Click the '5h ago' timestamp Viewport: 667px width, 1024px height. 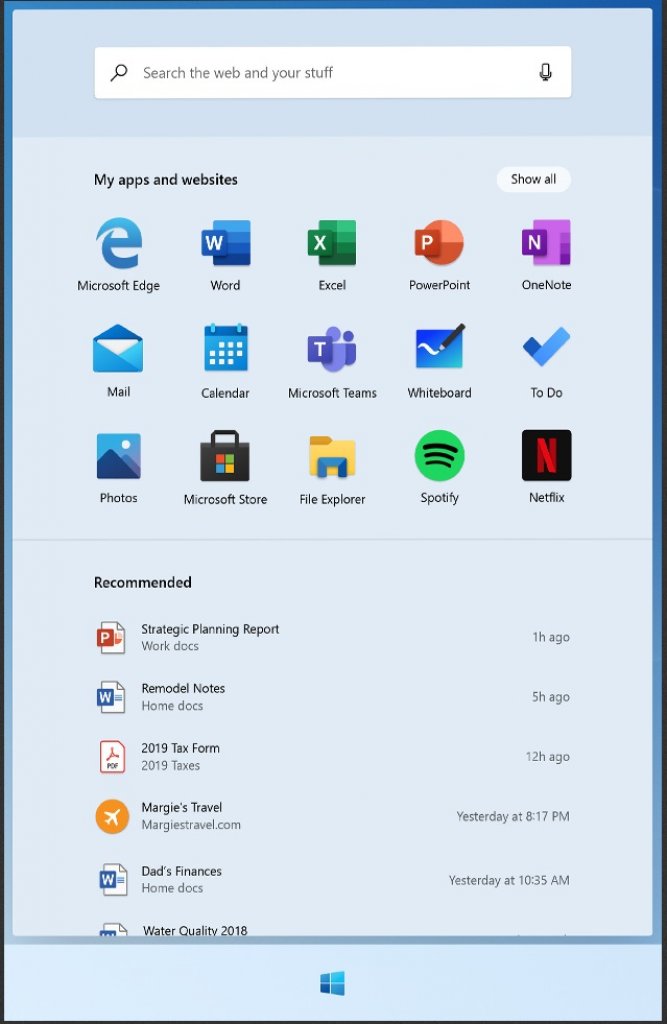pos(551,697)
